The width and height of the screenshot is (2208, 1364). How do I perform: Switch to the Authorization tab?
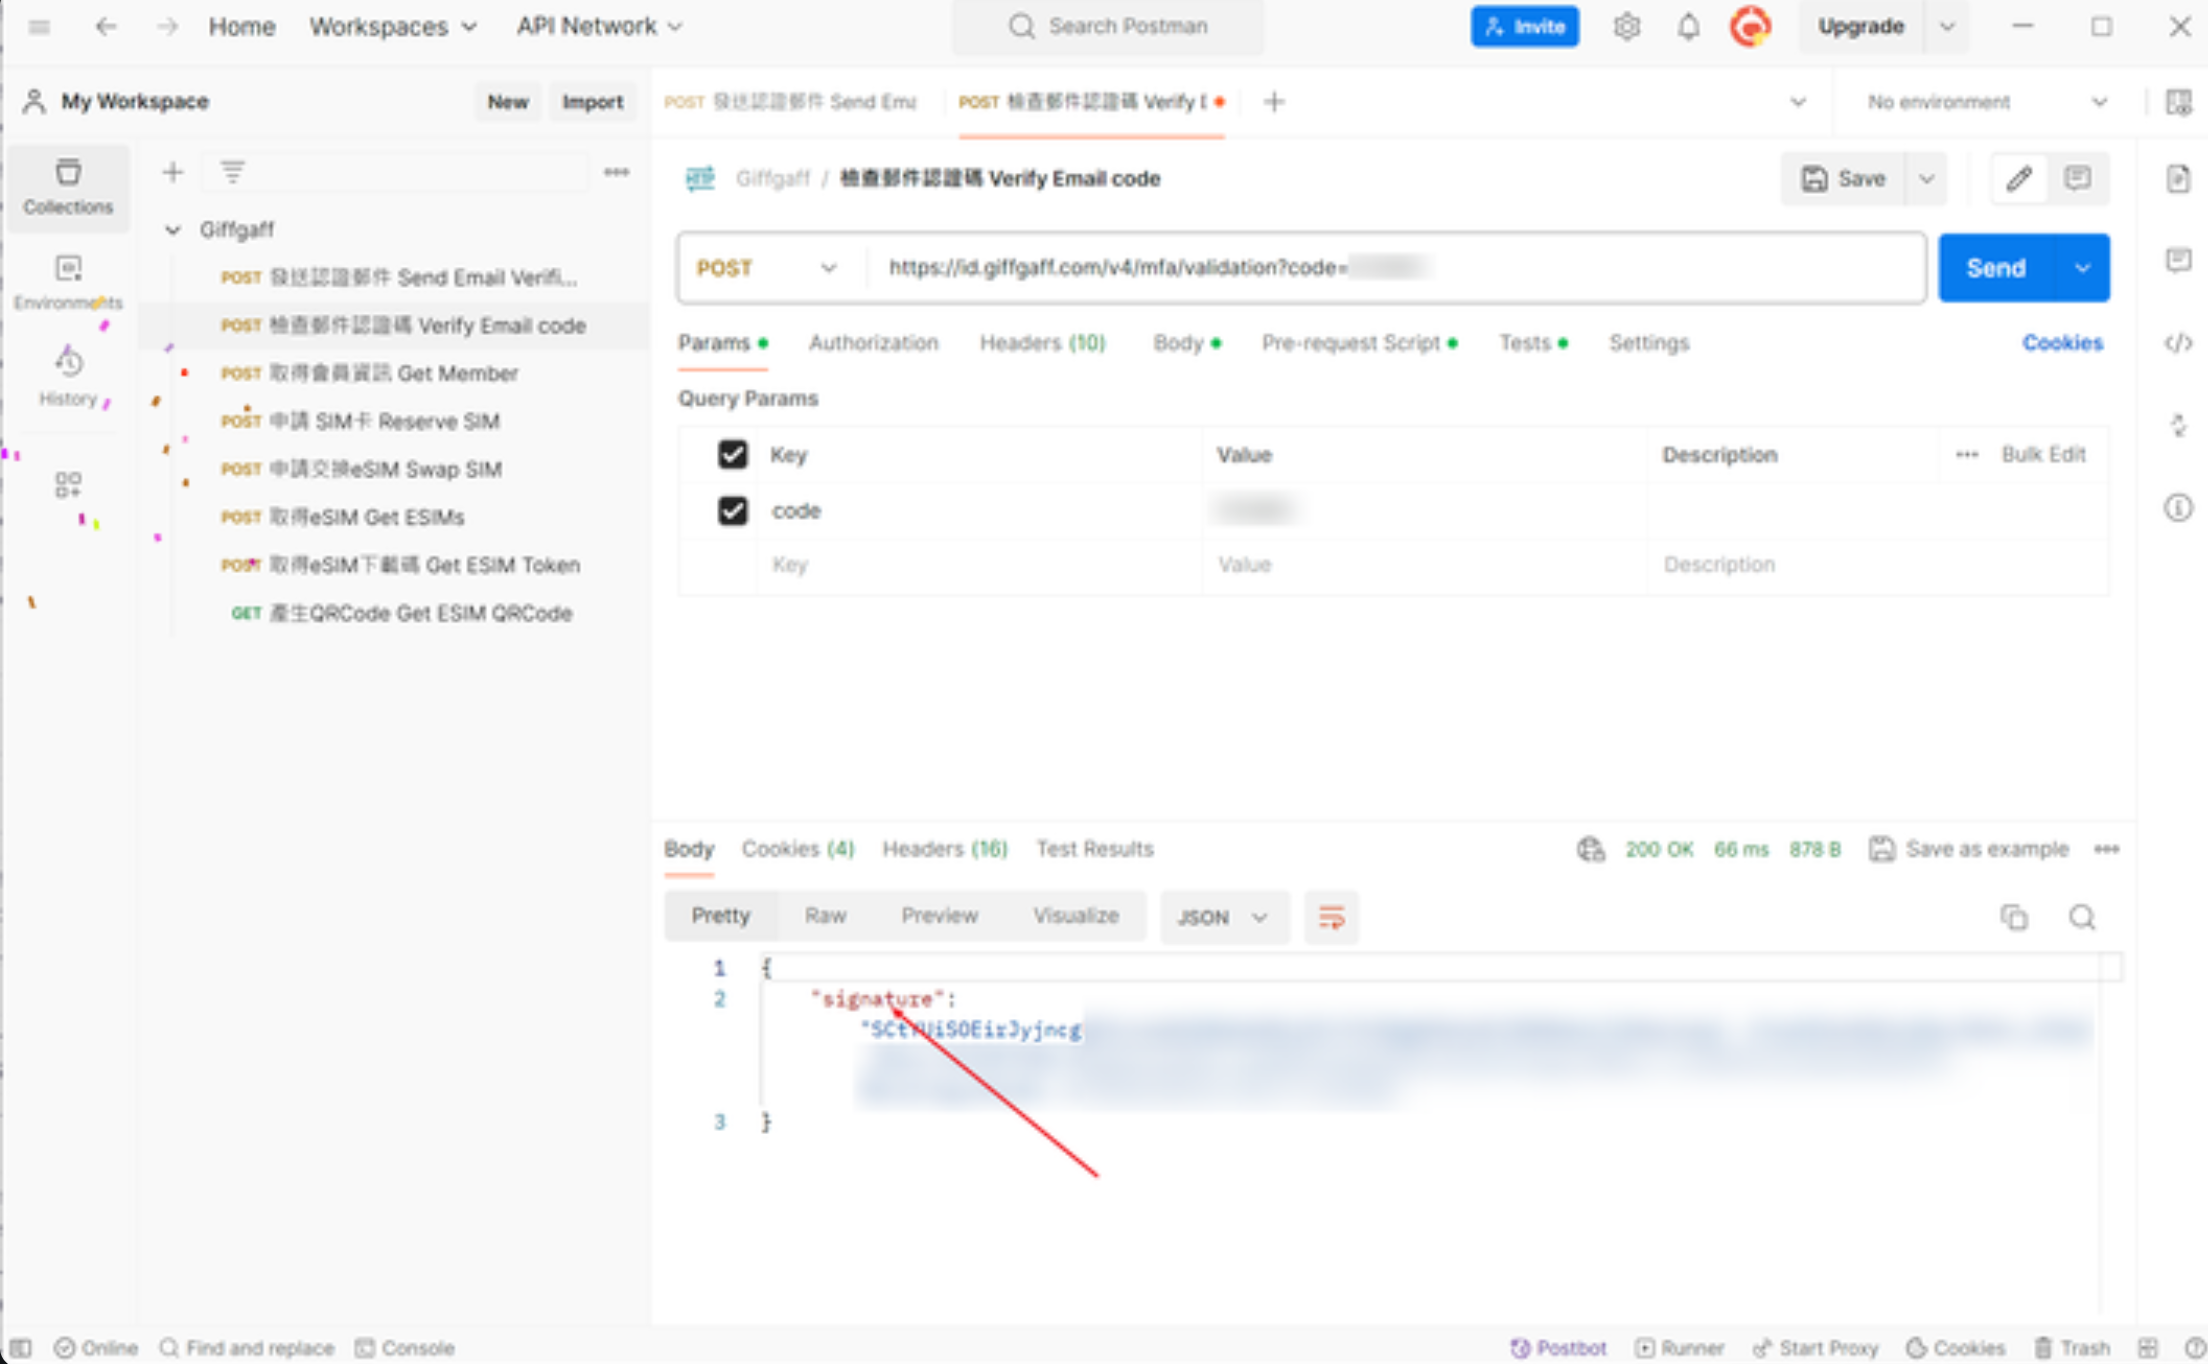[873, 343]
